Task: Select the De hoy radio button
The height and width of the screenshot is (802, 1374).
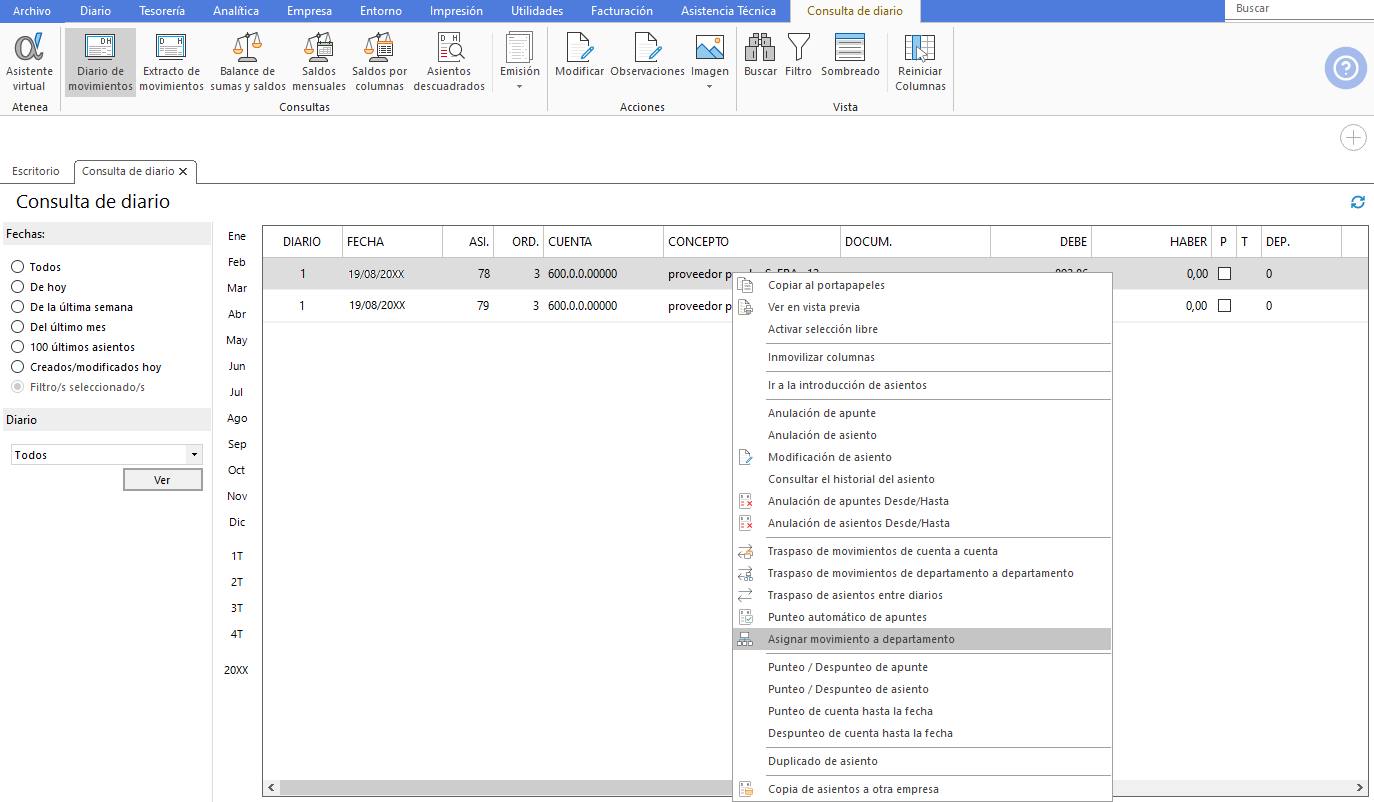Action: [17, 287]
